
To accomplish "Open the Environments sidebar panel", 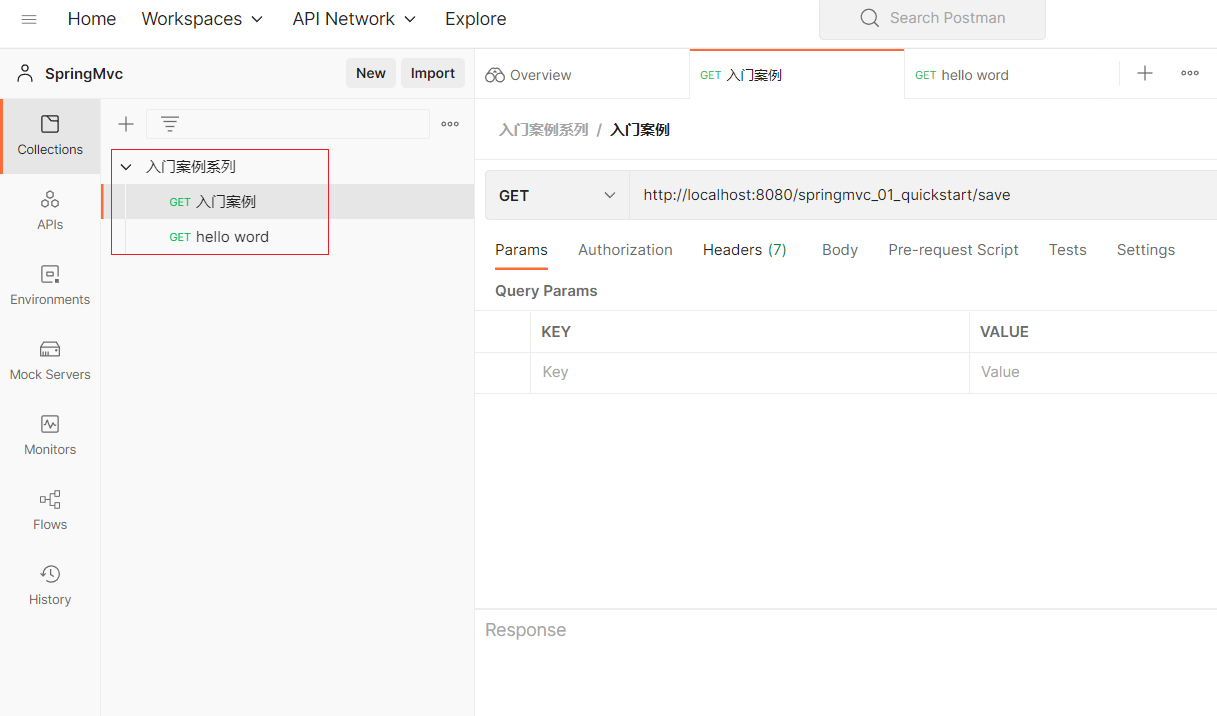I will click(50, 286).
